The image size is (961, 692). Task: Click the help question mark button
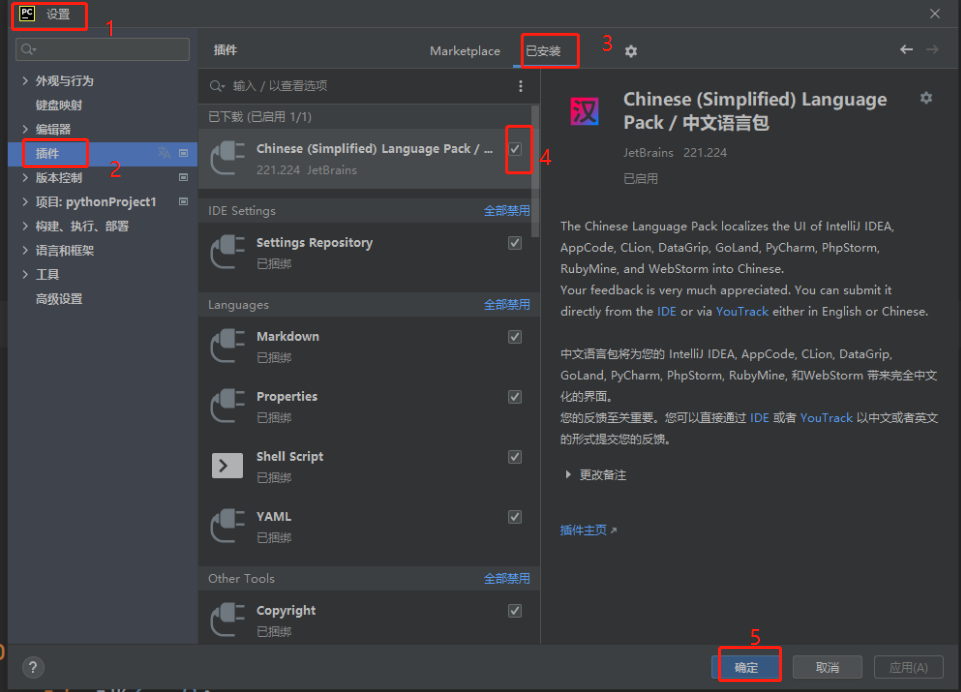[x=33, y=667]
